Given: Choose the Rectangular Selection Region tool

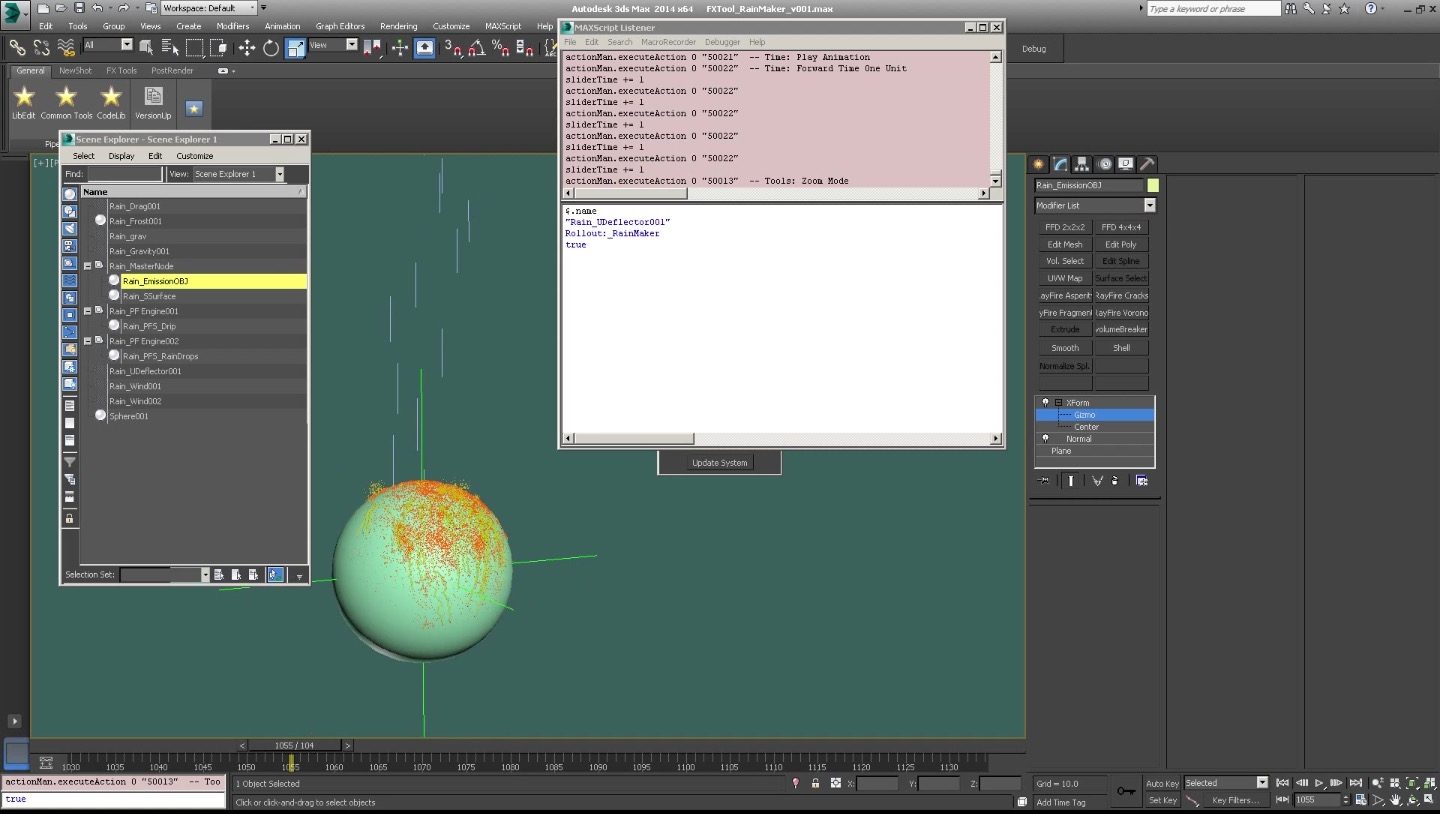Looking at the screenshot, I should 195,48.
